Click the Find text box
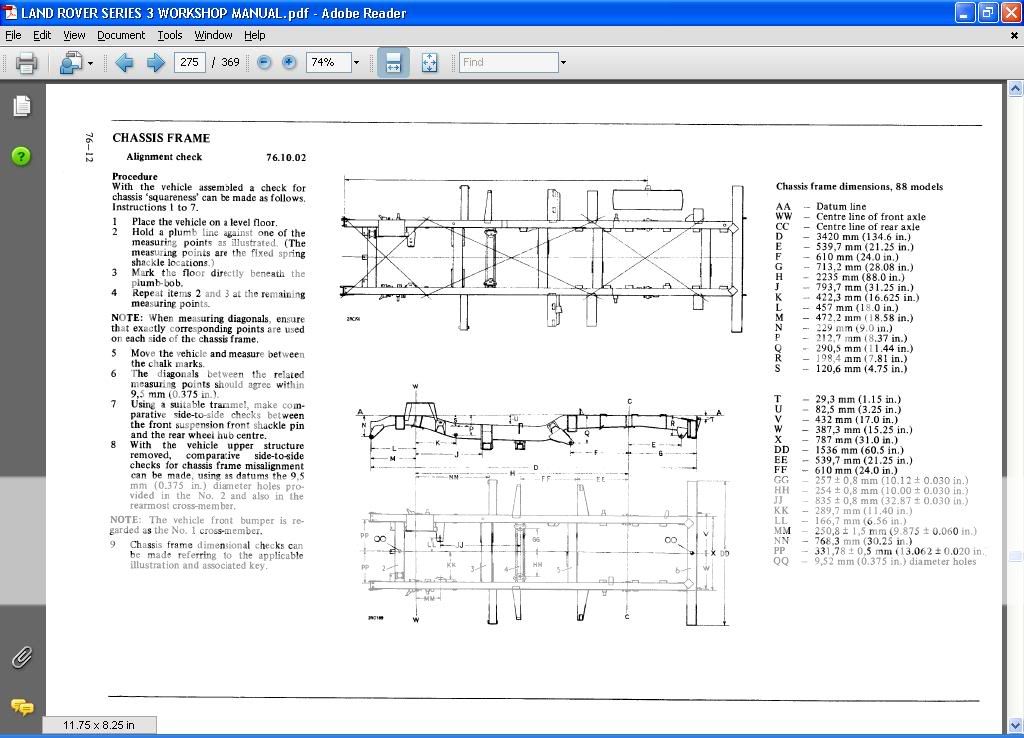 pos(509,62)
